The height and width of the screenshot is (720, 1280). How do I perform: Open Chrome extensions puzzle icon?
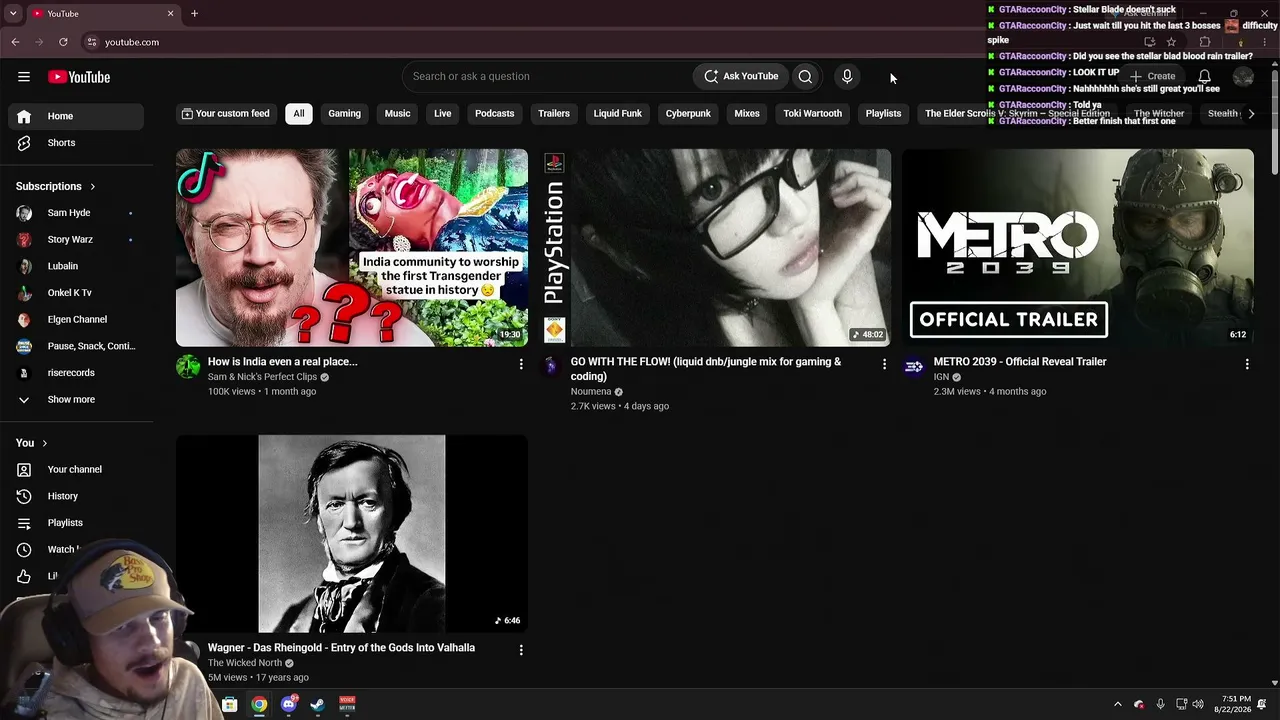[1205, 42]
